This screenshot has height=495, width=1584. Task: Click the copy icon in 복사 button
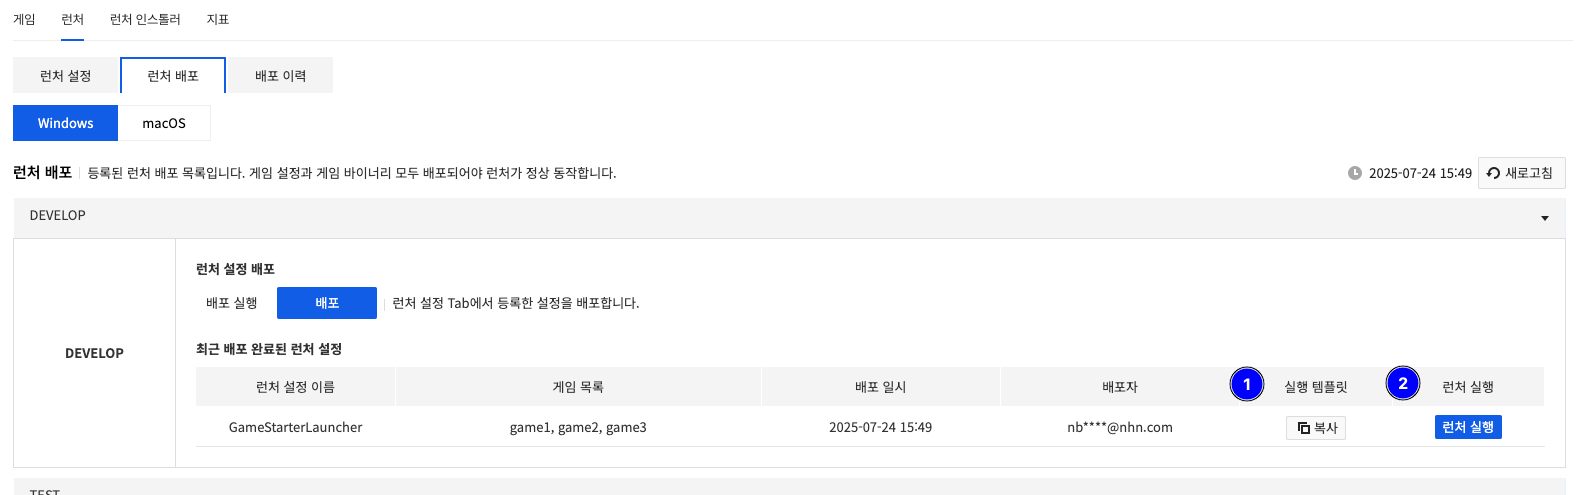pos(1304,428)
